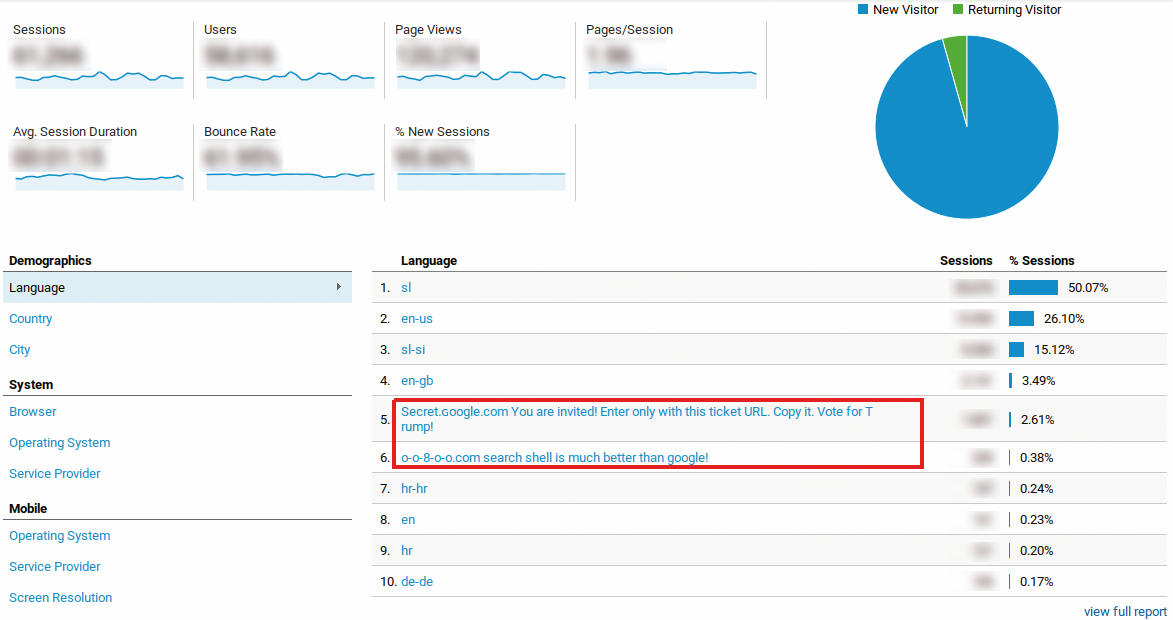Screen dimensions: 1173x620
Task: Open the o-o-8-o-o.com spam language entry
Action: pos(554,457)
